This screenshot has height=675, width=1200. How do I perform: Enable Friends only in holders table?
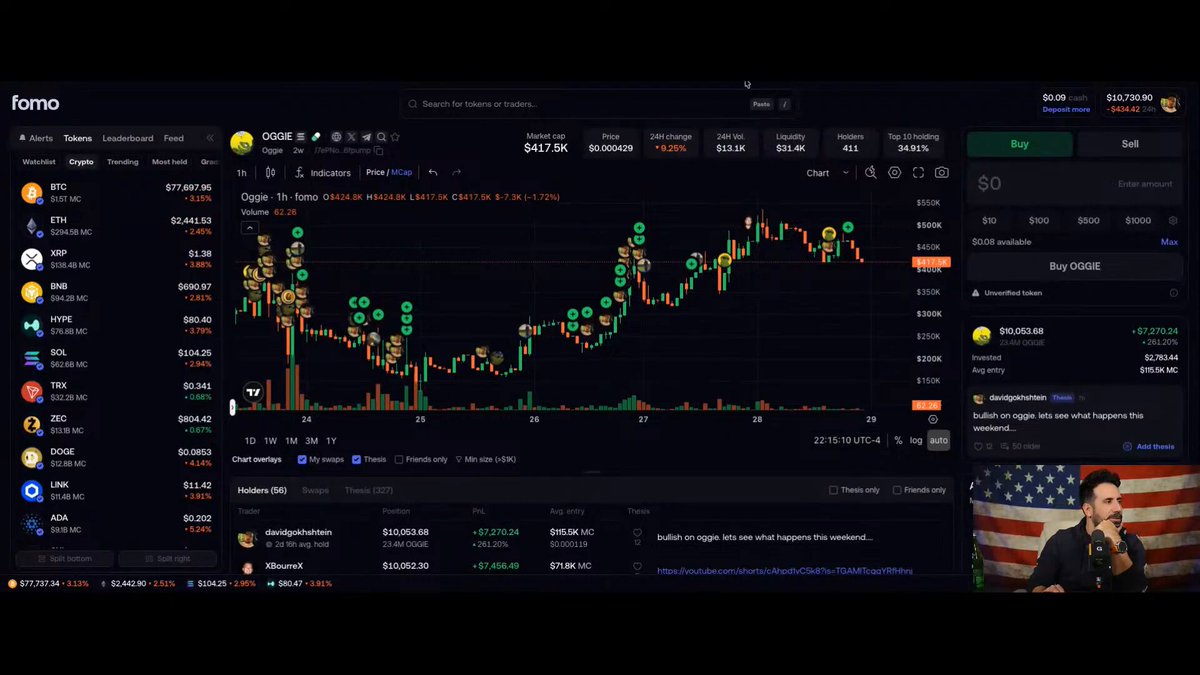896,490
